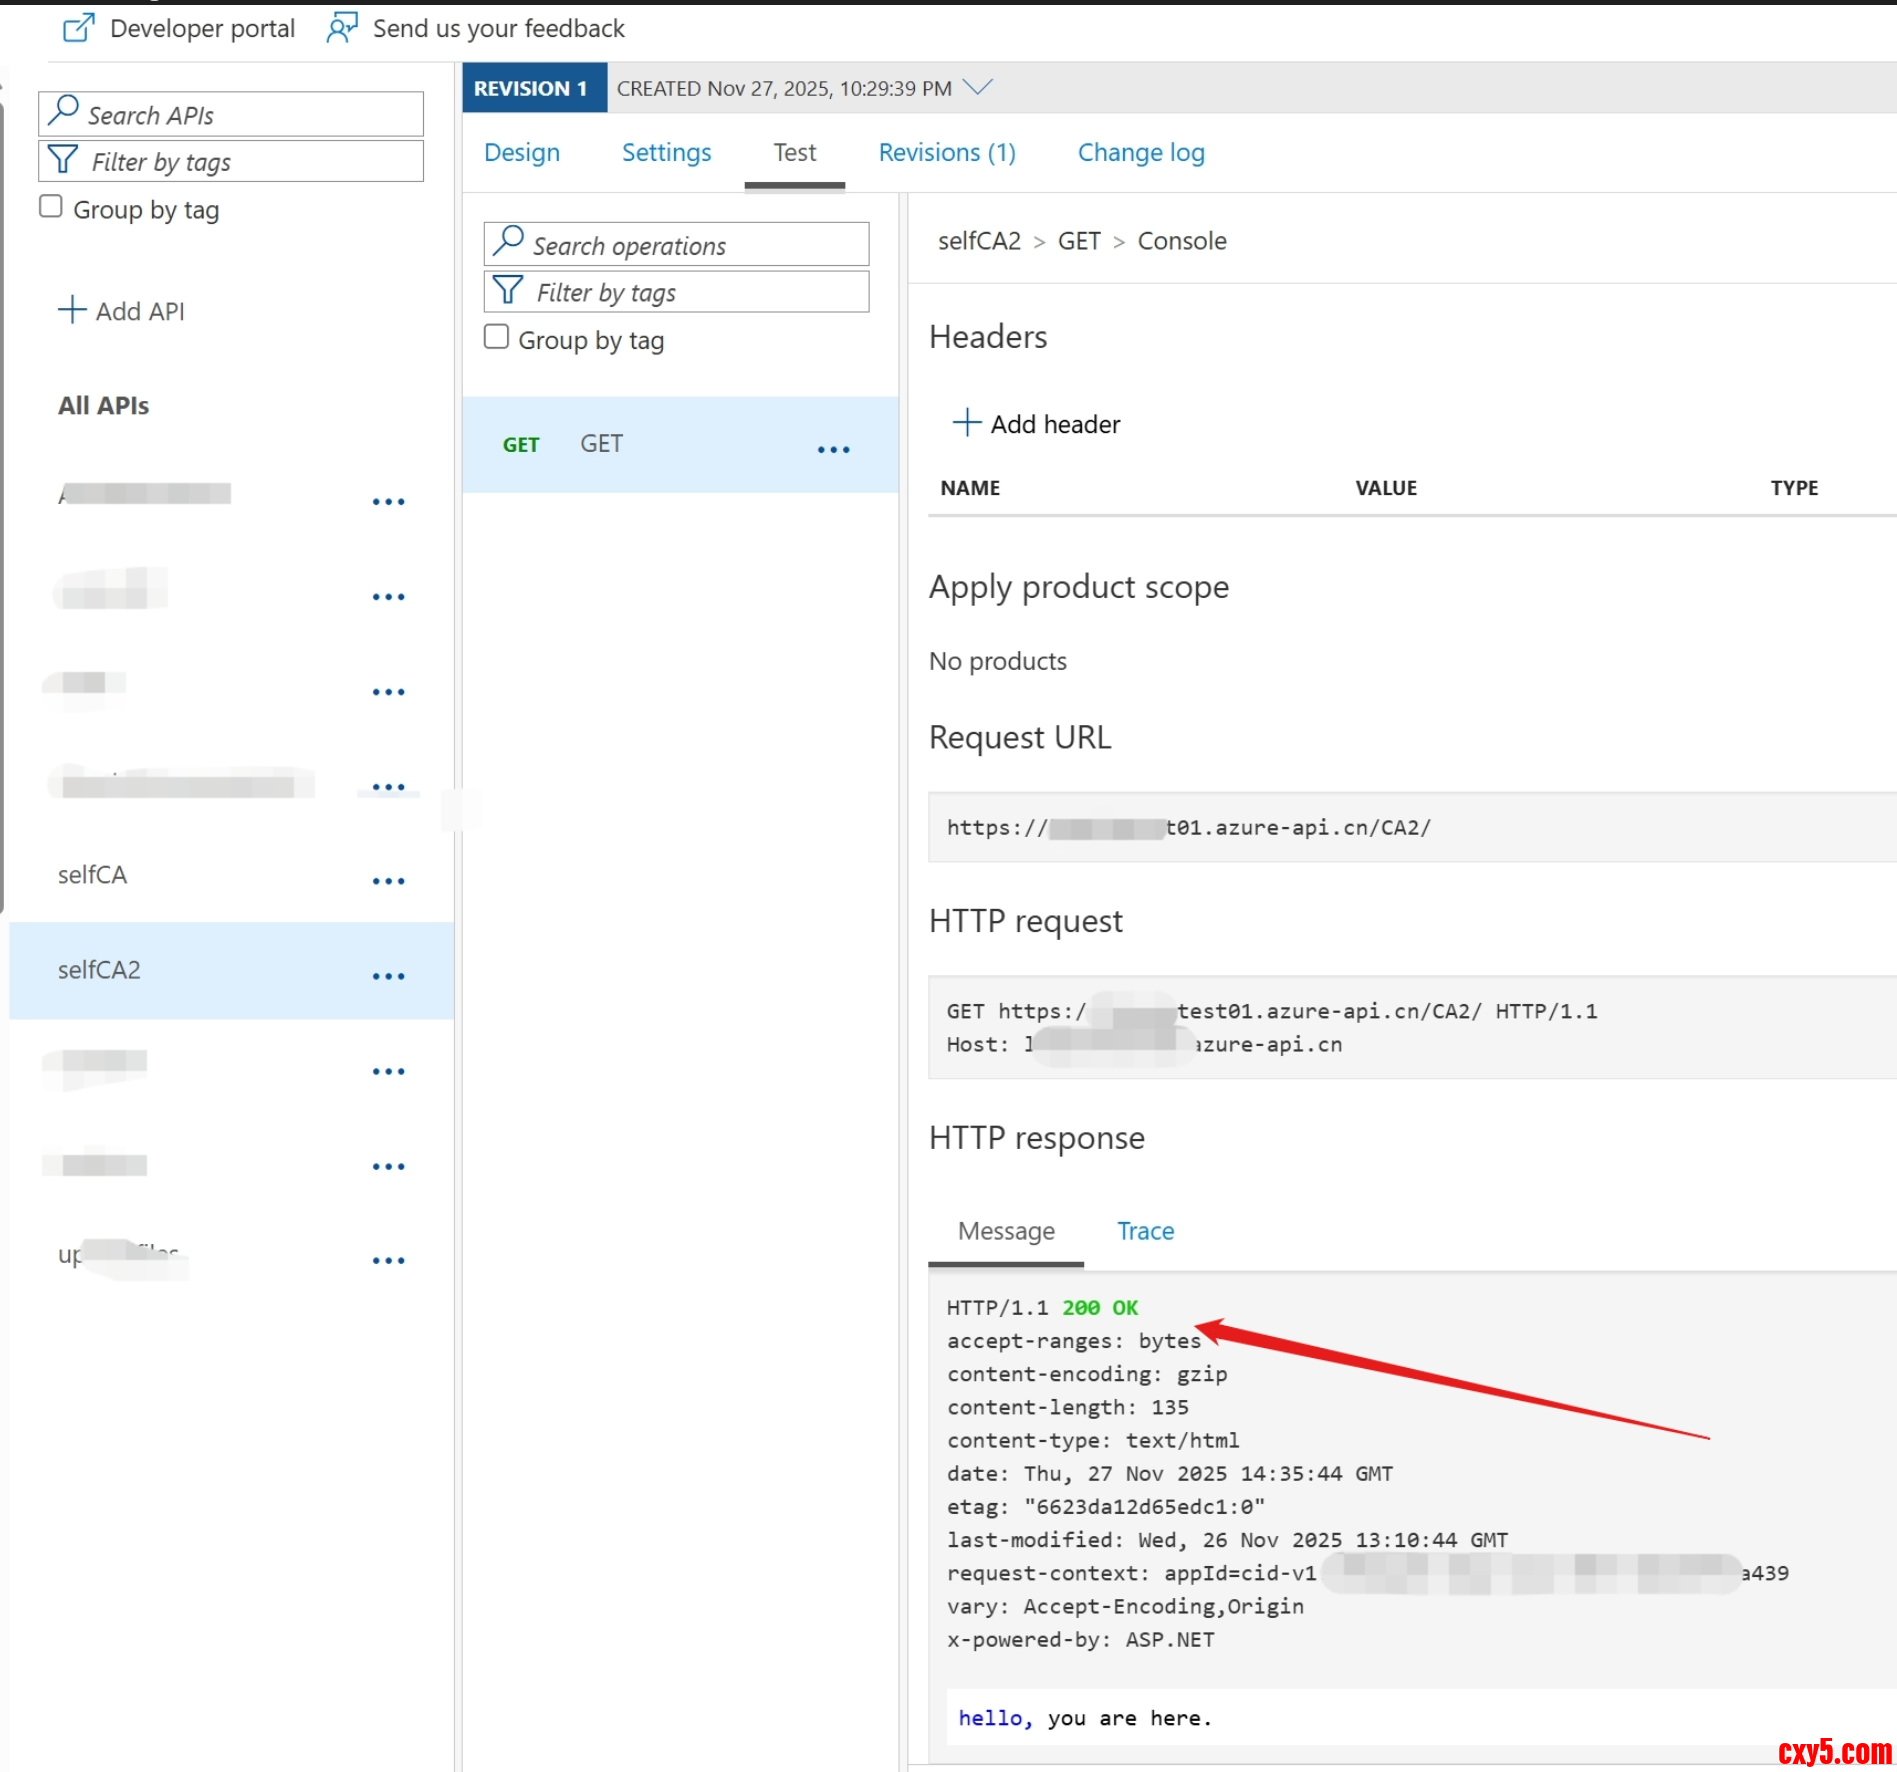Enable Group by tag for the APIs list
This screenshot has width=1897, height=1772.
[51, 207]
